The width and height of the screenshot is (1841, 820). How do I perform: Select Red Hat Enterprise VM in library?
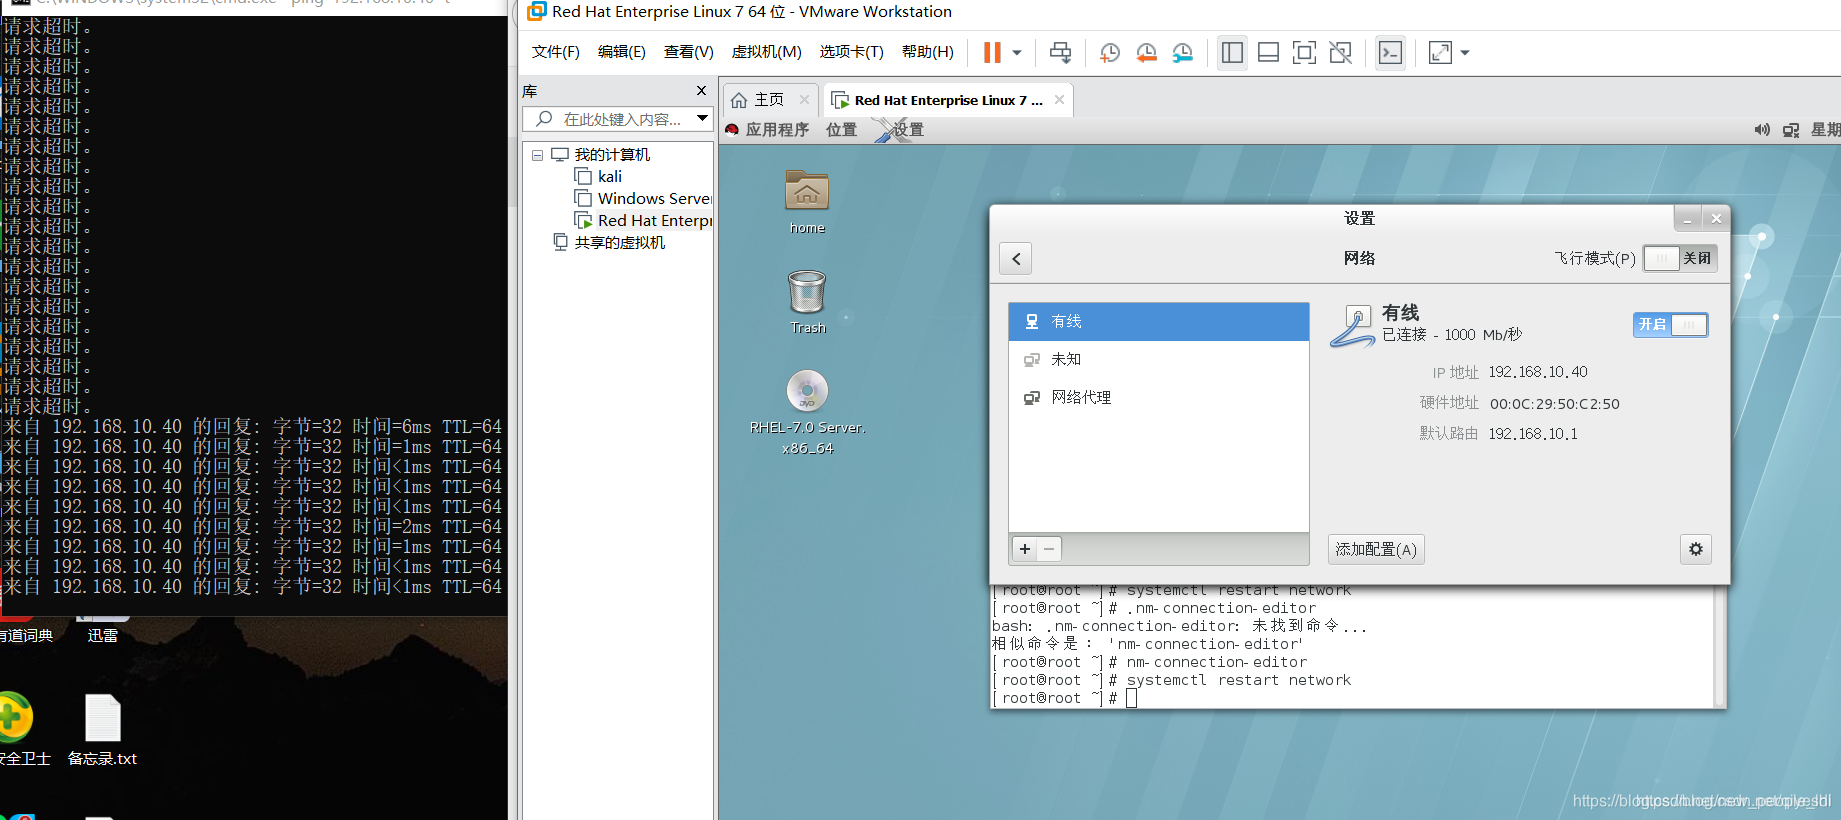coord(654,221)
